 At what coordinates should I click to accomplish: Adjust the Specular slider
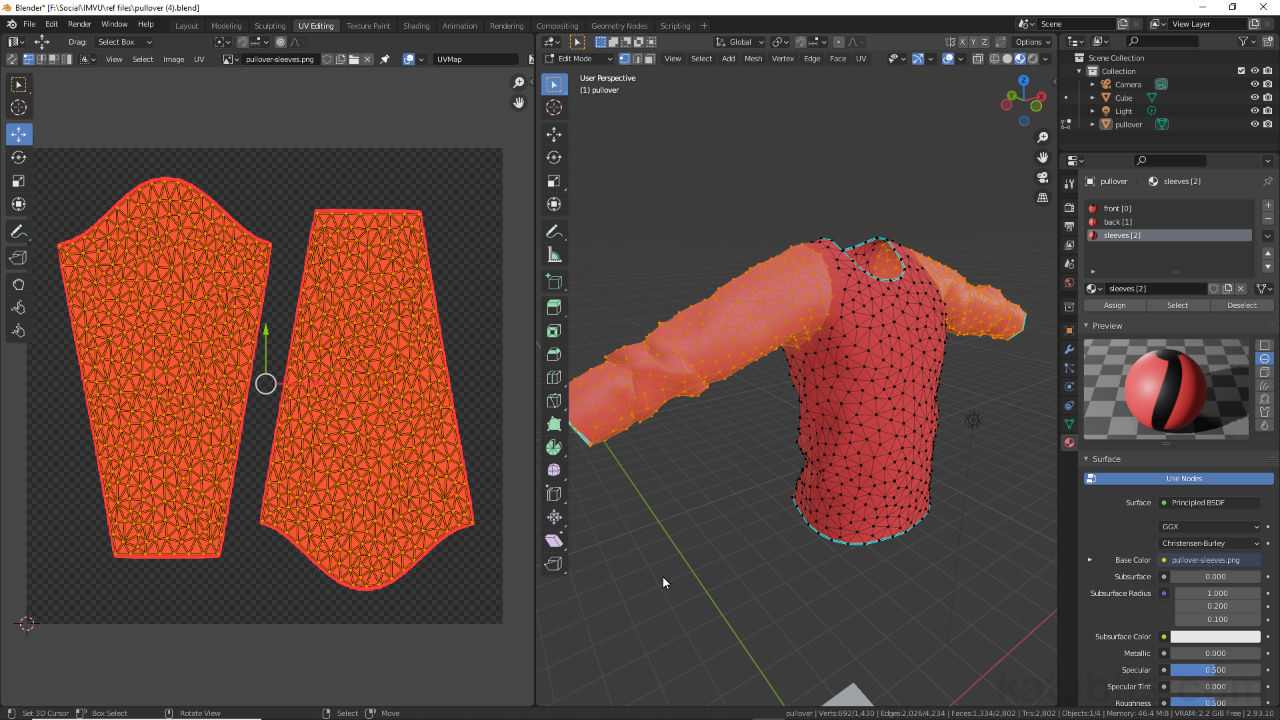coord(1215,670)
